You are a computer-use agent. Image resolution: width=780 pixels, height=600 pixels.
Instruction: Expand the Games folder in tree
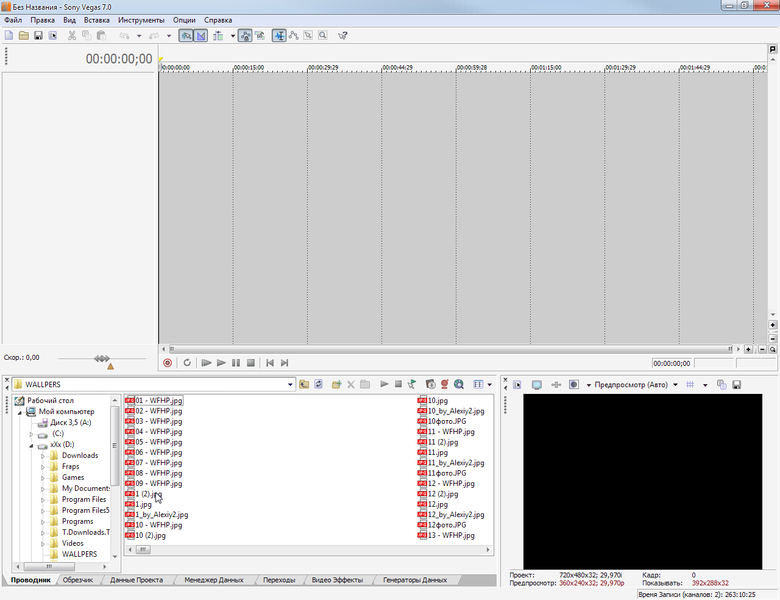(43, 478)
